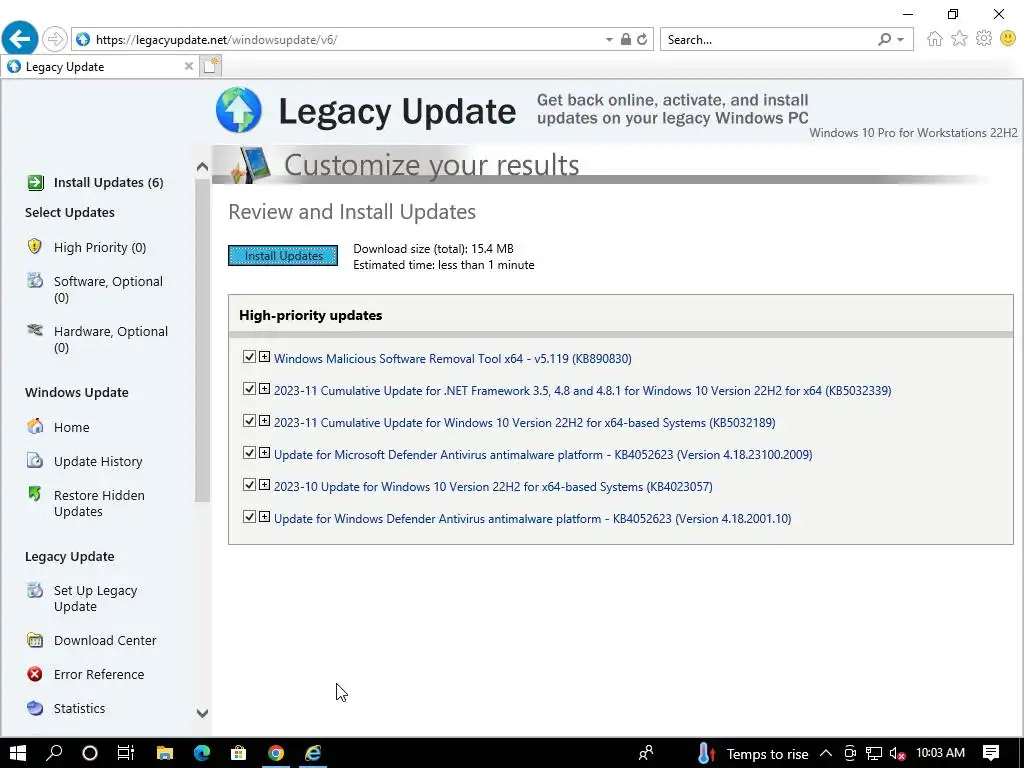Click the sidebar scrollbar thumb
Viewport: 1024px width, 768px height.
[x=202, y=340]
